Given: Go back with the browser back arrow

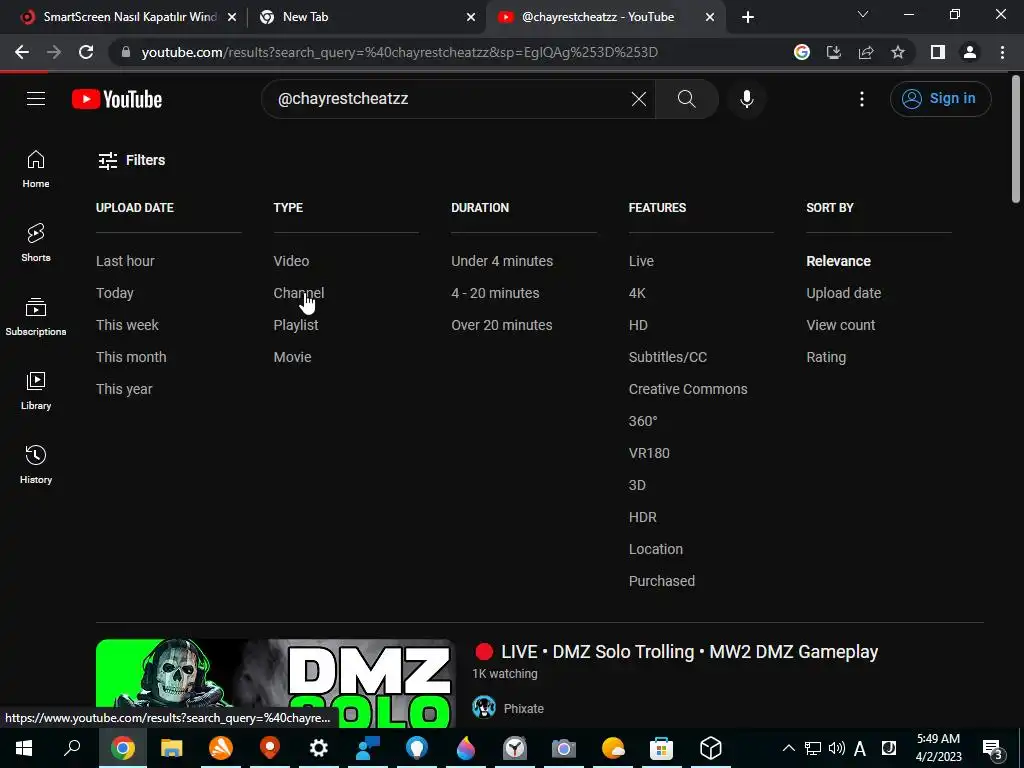Looking at the screenshot, I should click(22, 52).
